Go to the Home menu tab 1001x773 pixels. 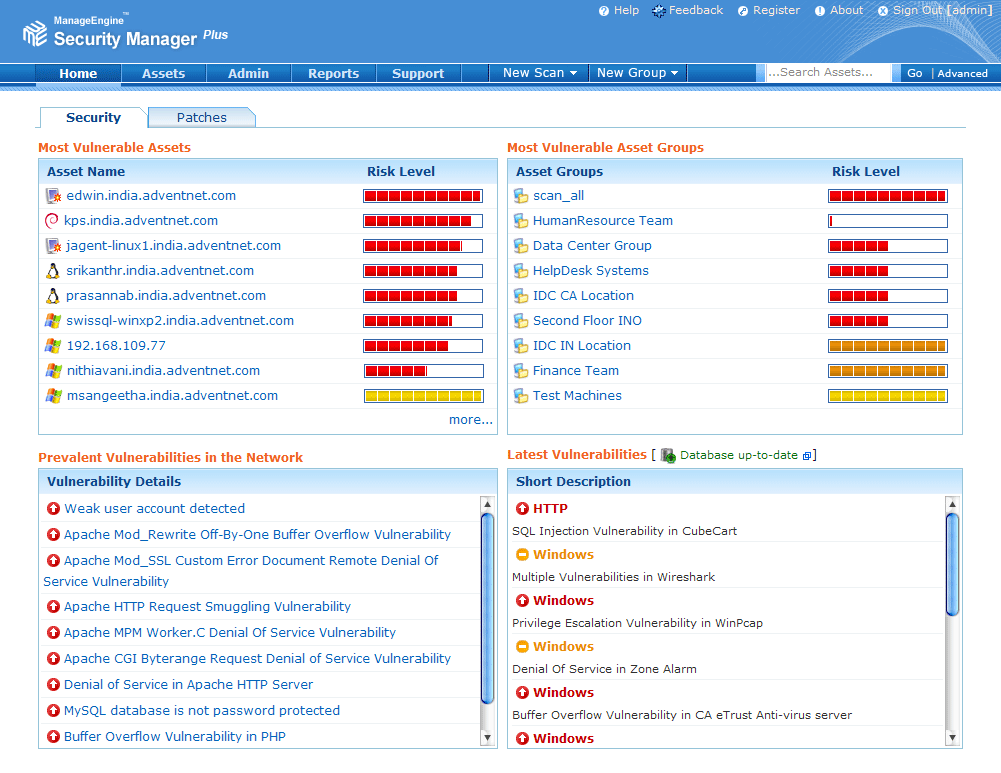78,73
